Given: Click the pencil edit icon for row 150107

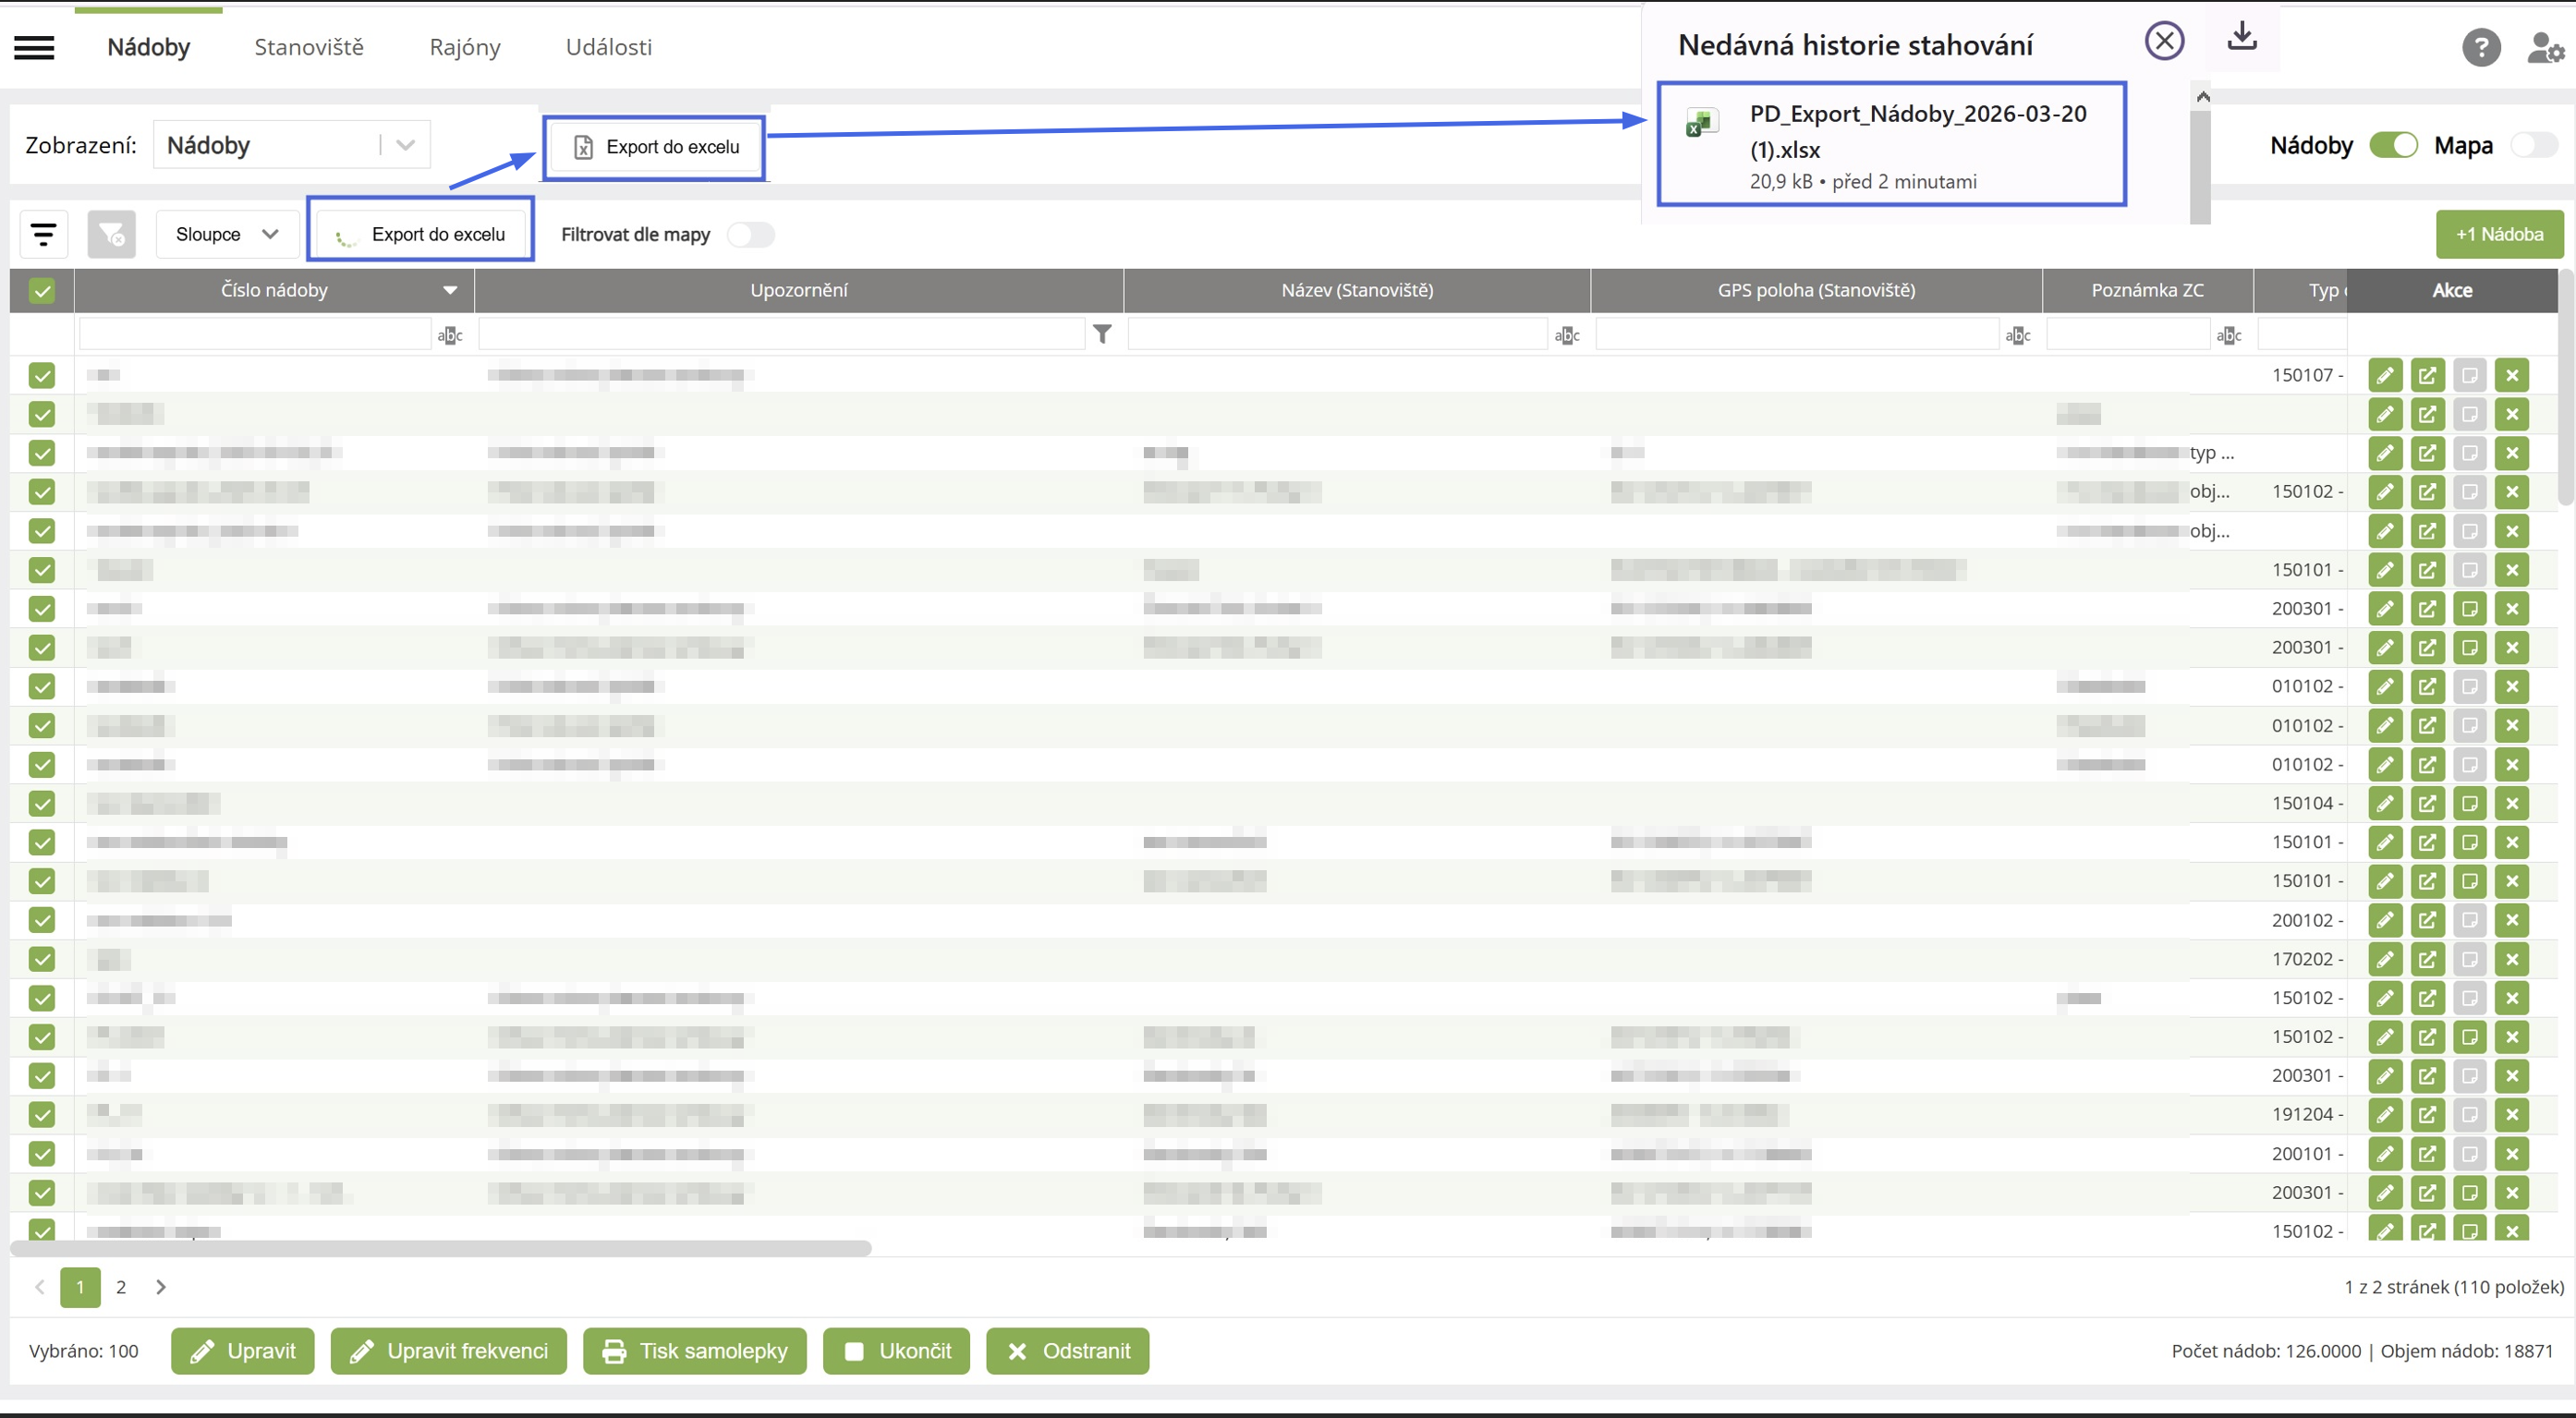Looking at the screenshot, I should tap(2385, 376).
